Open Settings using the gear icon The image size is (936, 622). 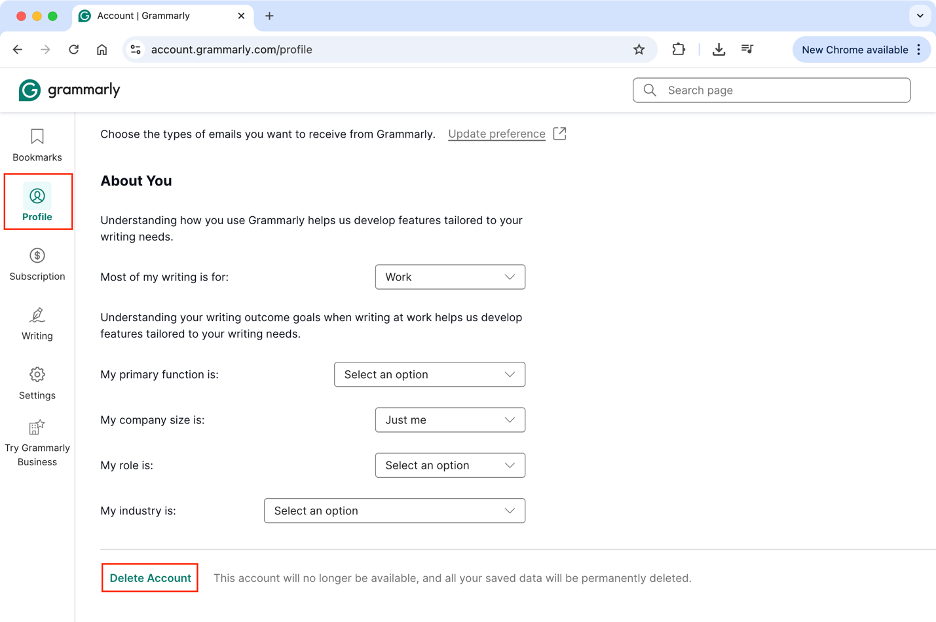37,382
